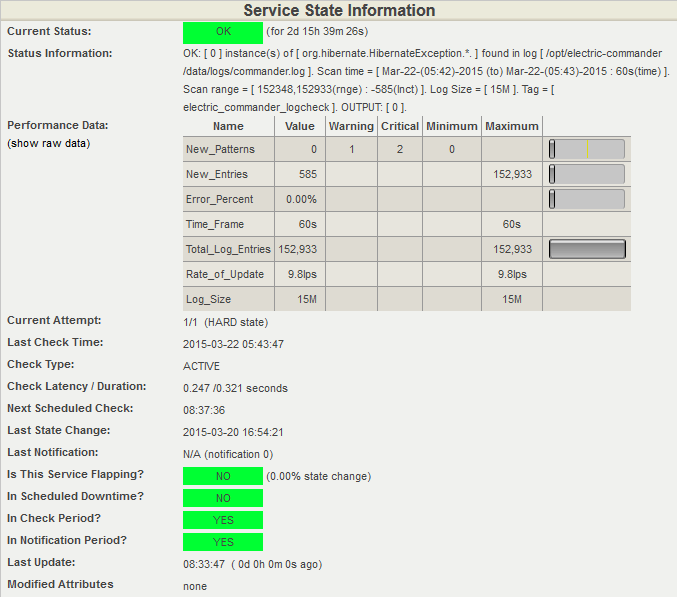The width and height of the screenshot is (677, 597).
Task: Click the Service State Information title
Action: click(x=339, y=10)
